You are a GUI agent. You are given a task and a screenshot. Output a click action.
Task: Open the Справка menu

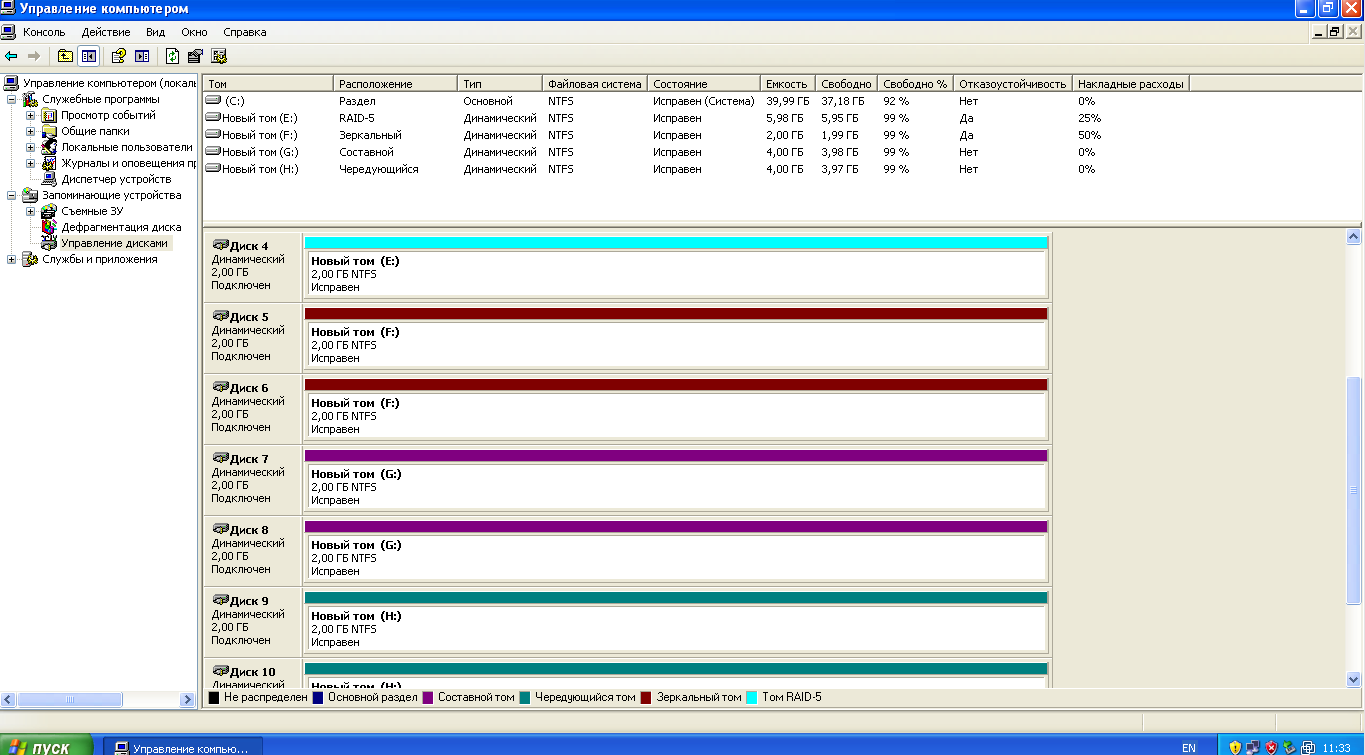pos(245,32)
